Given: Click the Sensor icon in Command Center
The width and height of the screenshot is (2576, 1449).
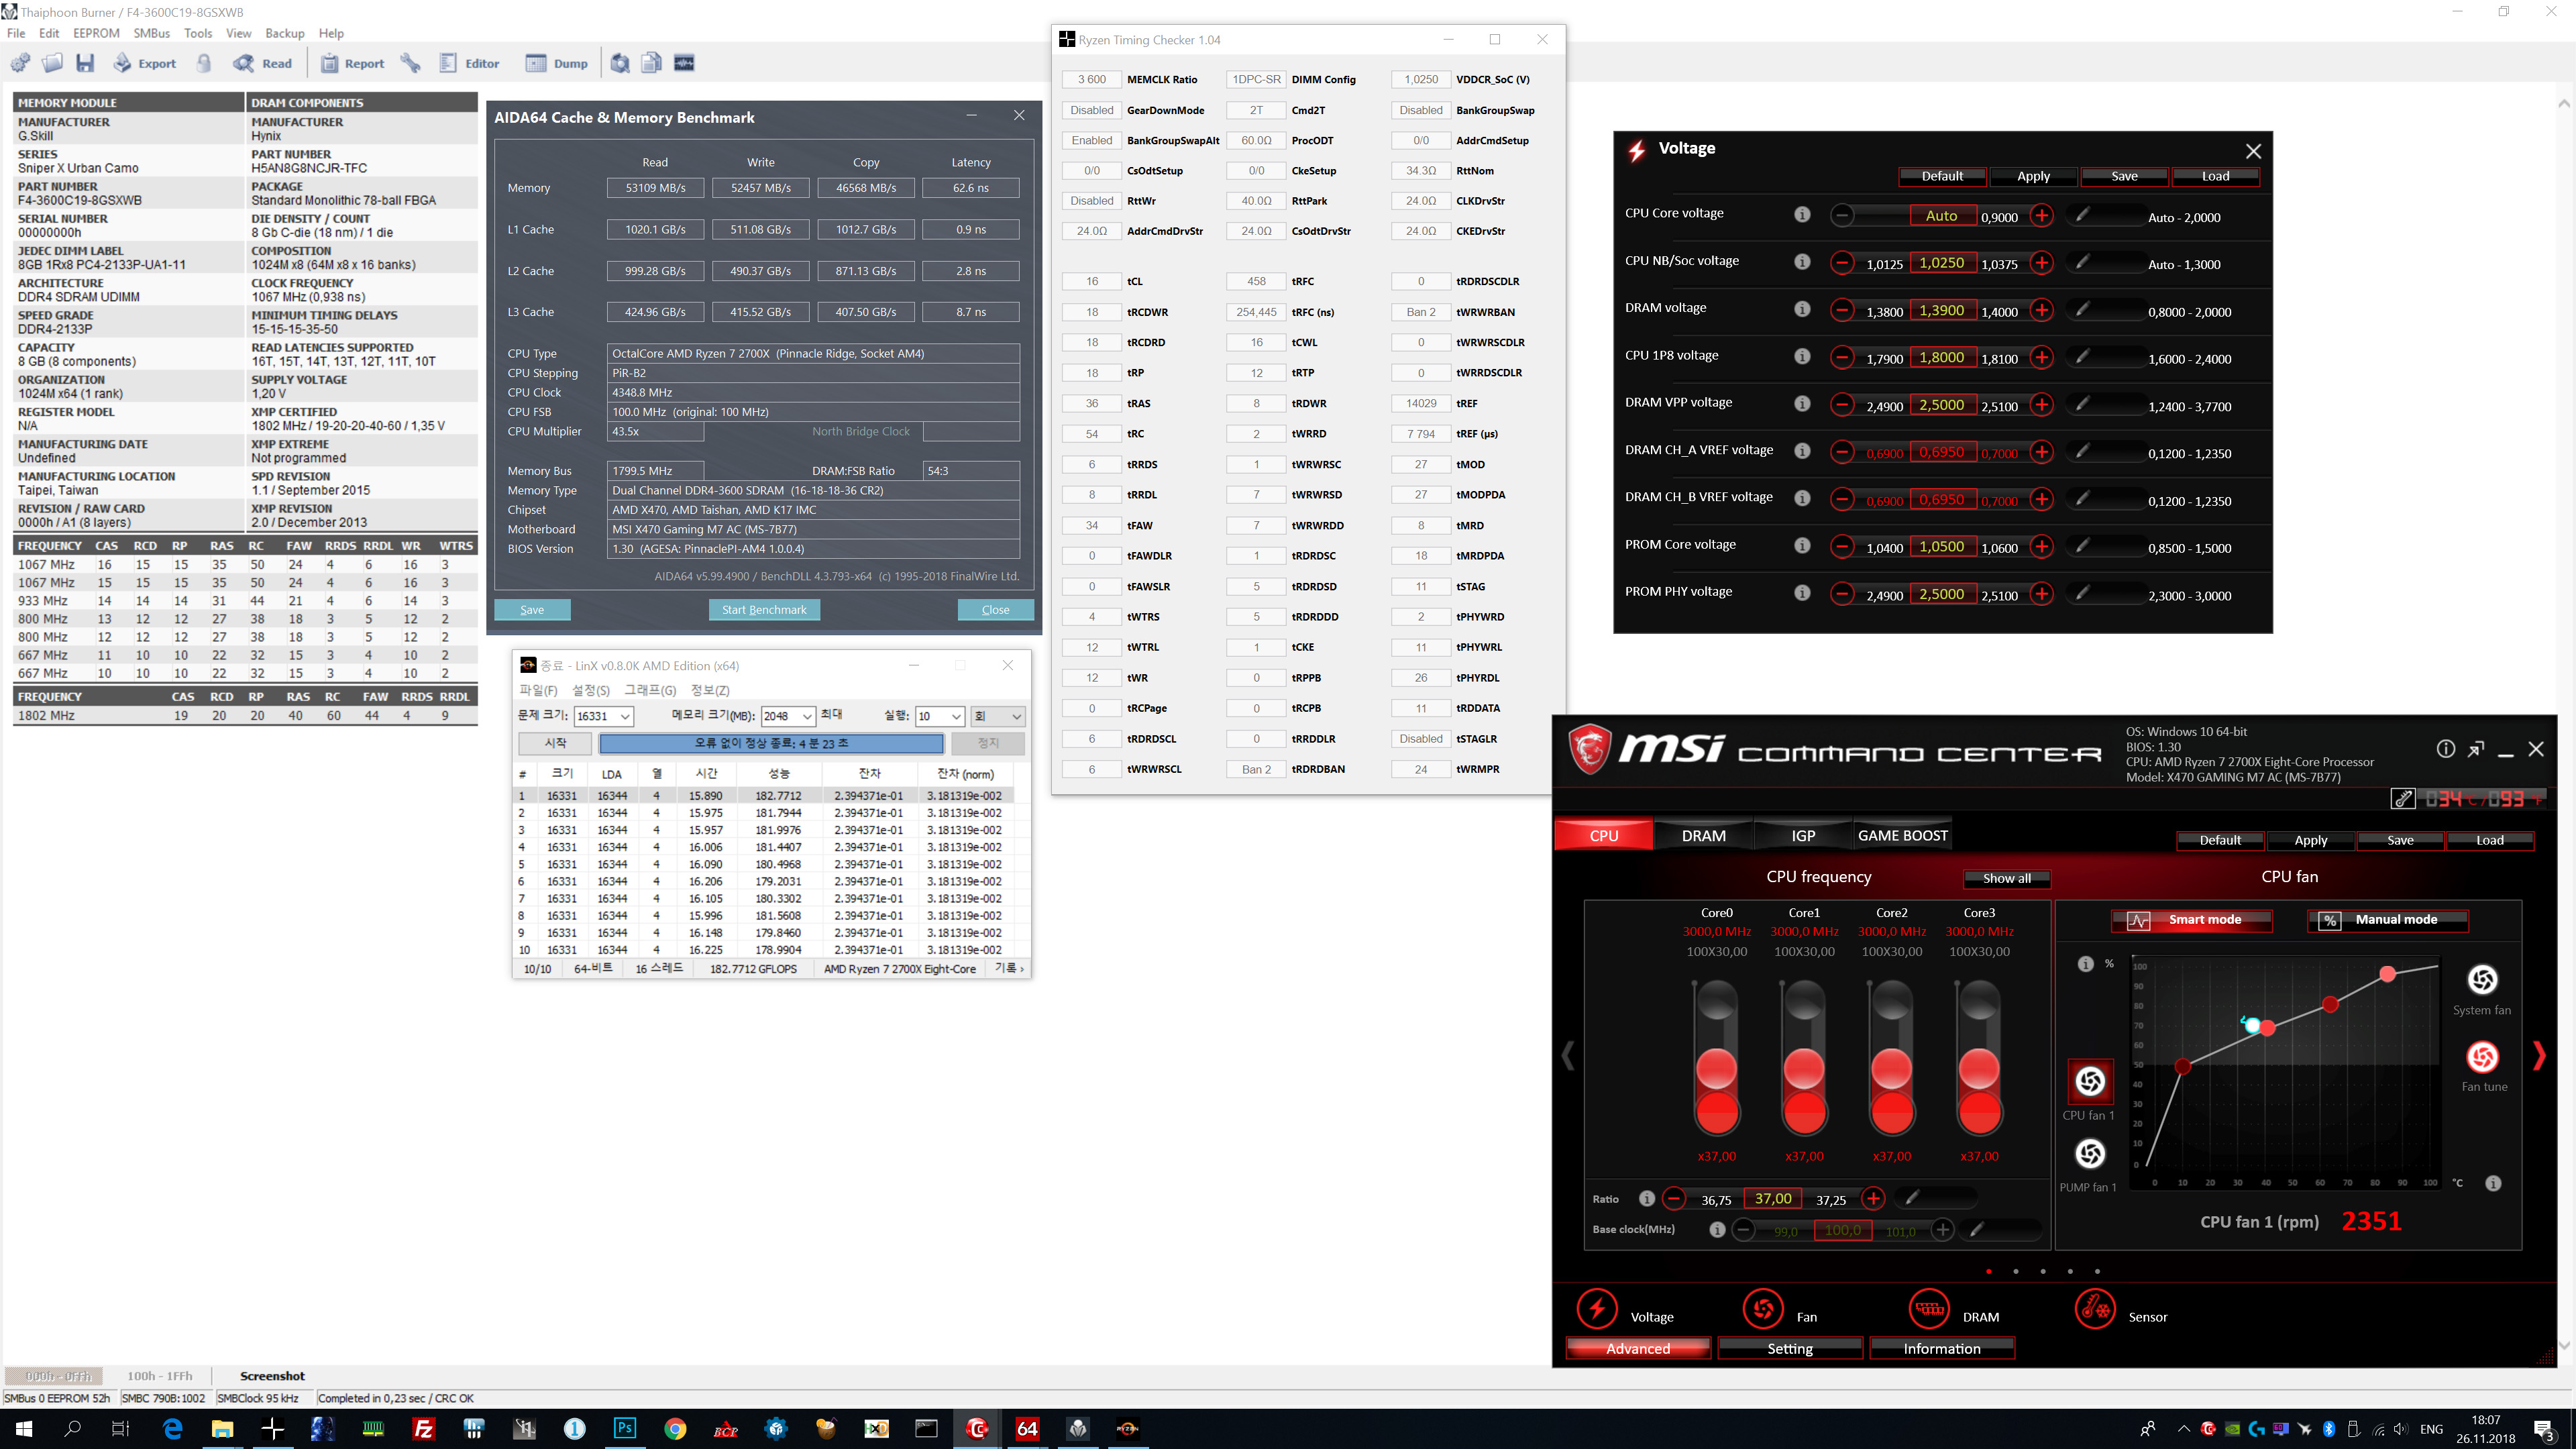Looking at the screenshot, I should tap(2095, 1308).
